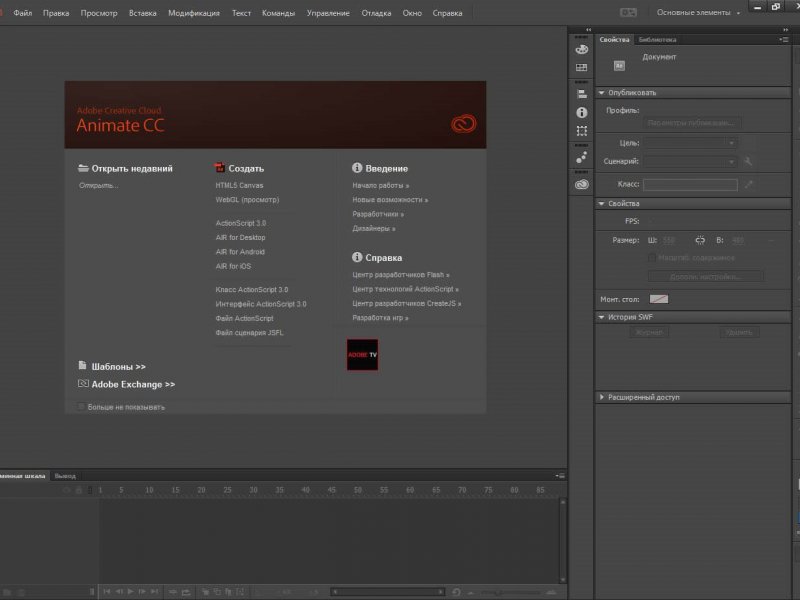This screenshot has height=600, width=800.
Task: Click the Параметры публикации button
Action: pyautogui.click(x=691, y=123)
